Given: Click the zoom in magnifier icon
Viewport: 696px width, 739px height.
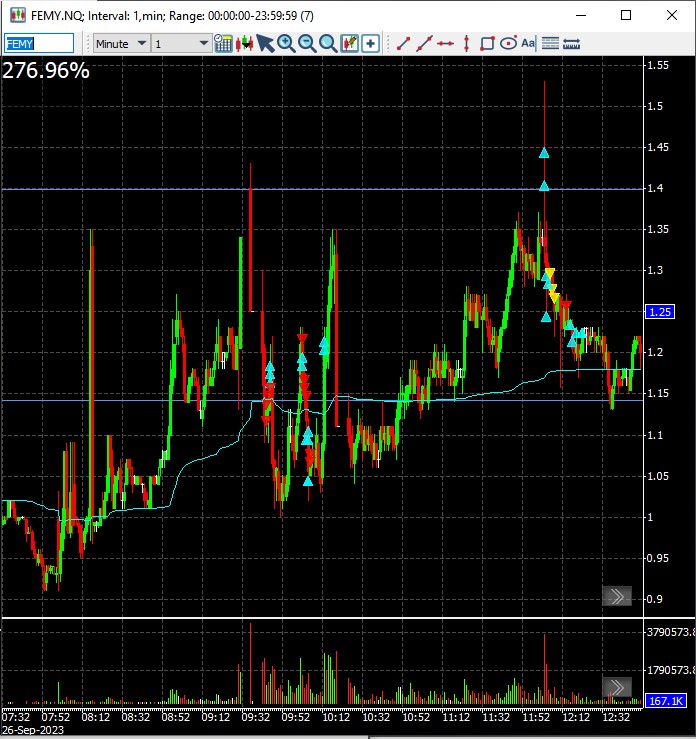Looking at the screenshot, I should click(286, 43).
